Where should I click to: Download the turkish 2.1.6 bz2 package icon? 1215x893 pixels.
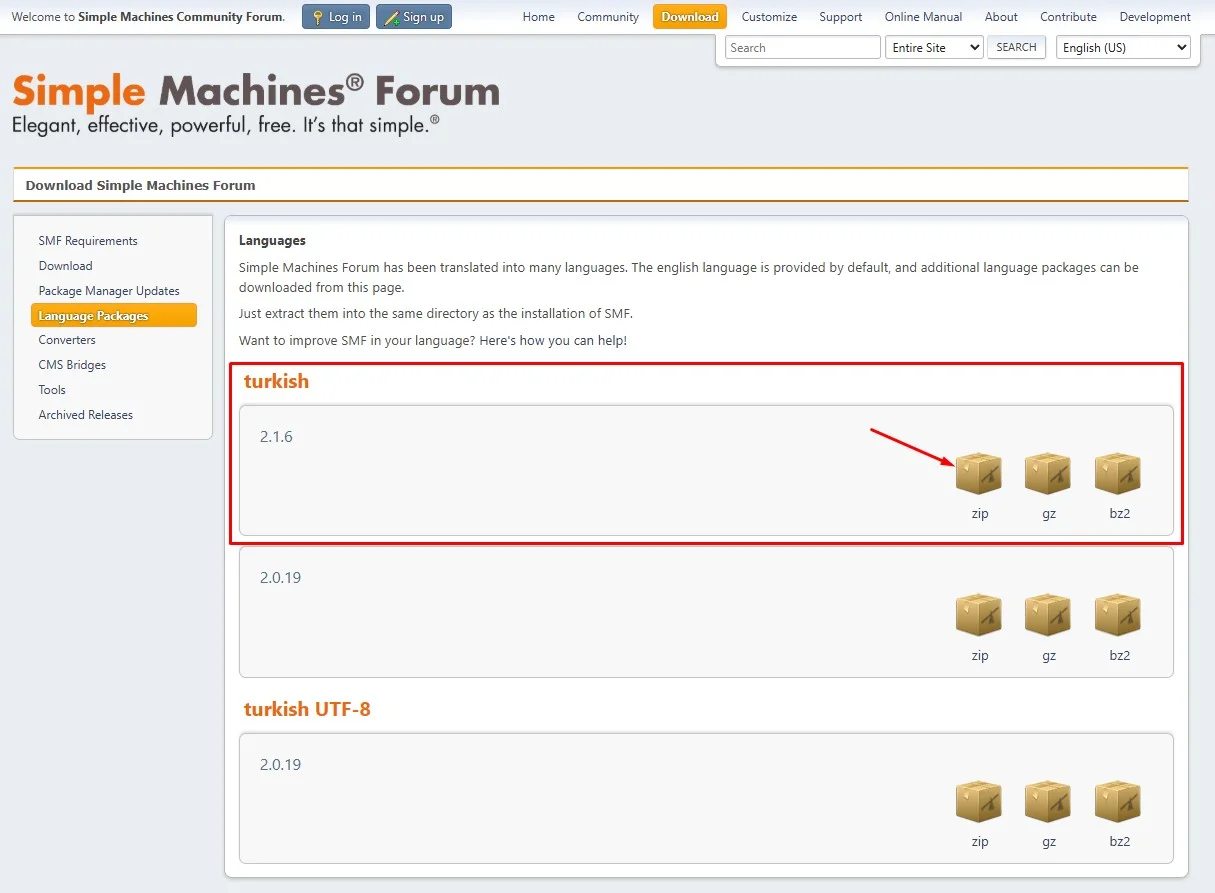[x=1118, y=473]
